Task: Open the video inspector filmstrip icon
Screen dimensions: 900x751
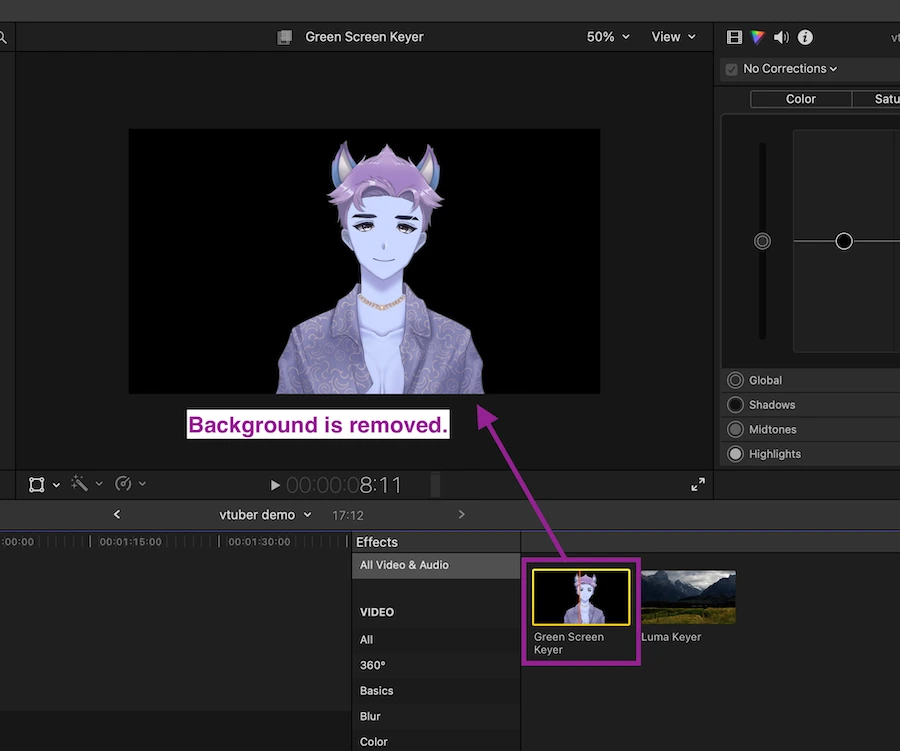Action: coord(734,37)
